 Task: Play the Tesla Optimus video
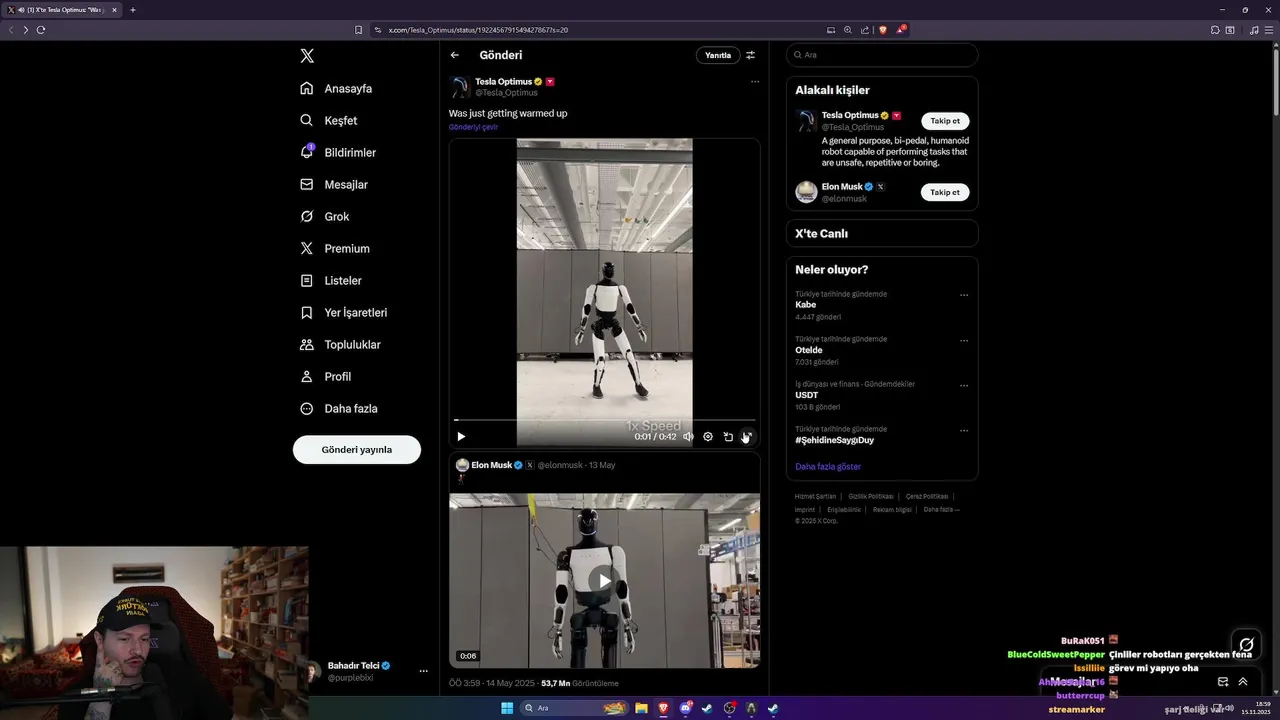click(x=461, y=436)
